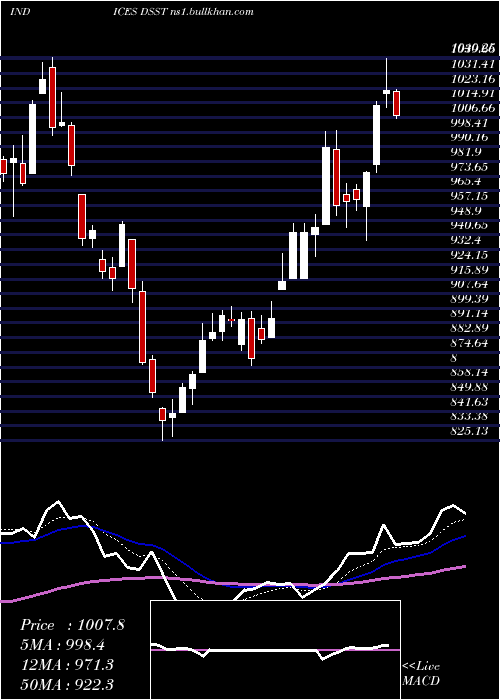Click the 965.4 price axis label
Screen dimensions: 500x700
point(467,182)
